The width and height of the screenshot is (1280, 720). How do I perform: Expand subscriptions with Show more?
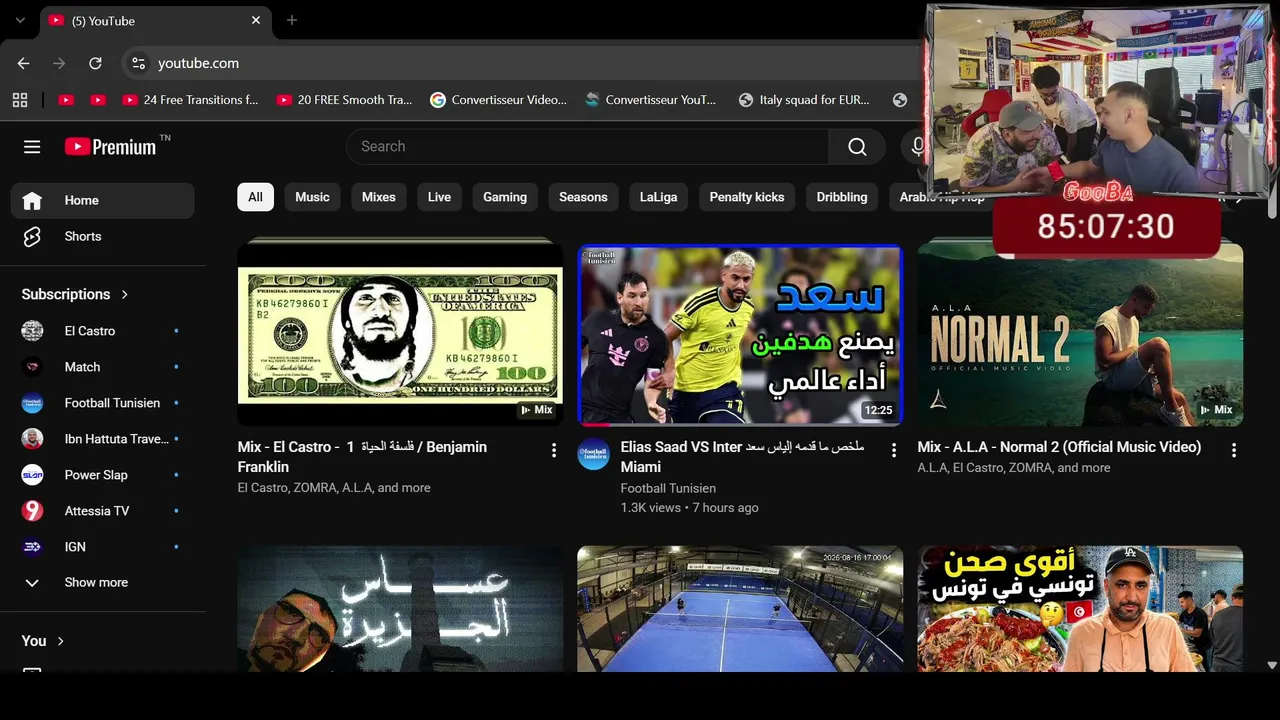102,583
